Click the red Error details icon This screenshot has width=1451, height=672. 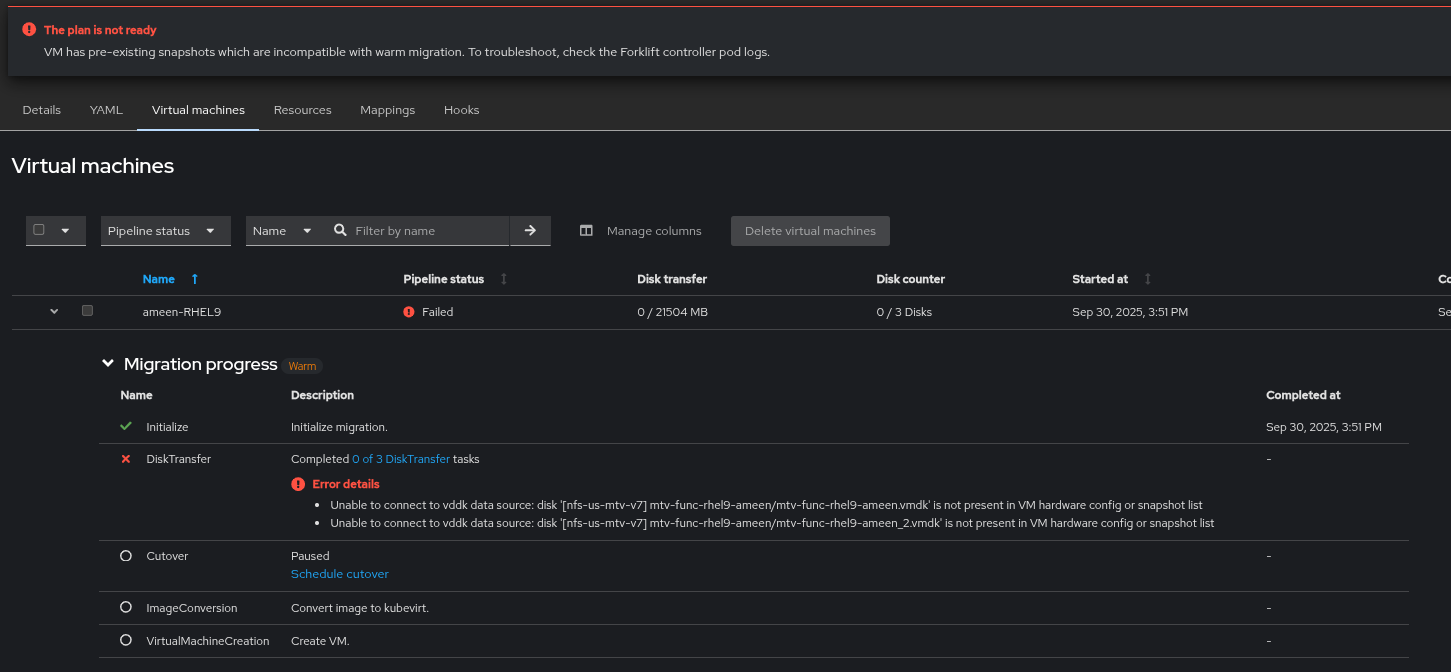click(x=298, y=484)
